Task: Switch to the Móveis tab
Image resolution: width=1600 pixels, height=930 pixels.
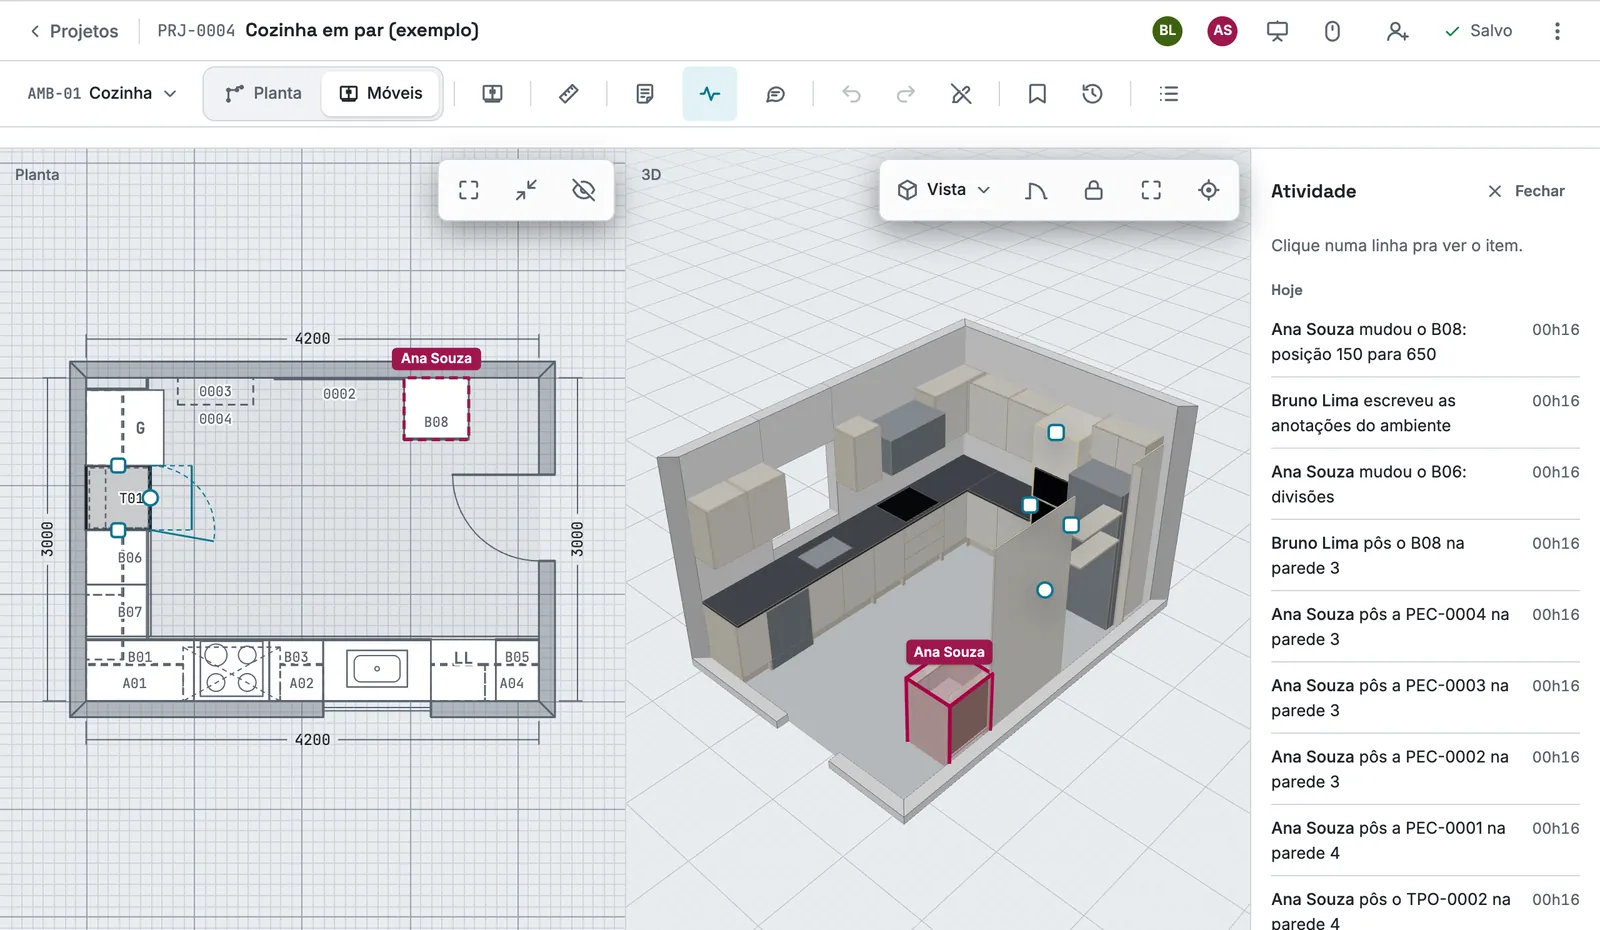Action: [x=381, y=93]
